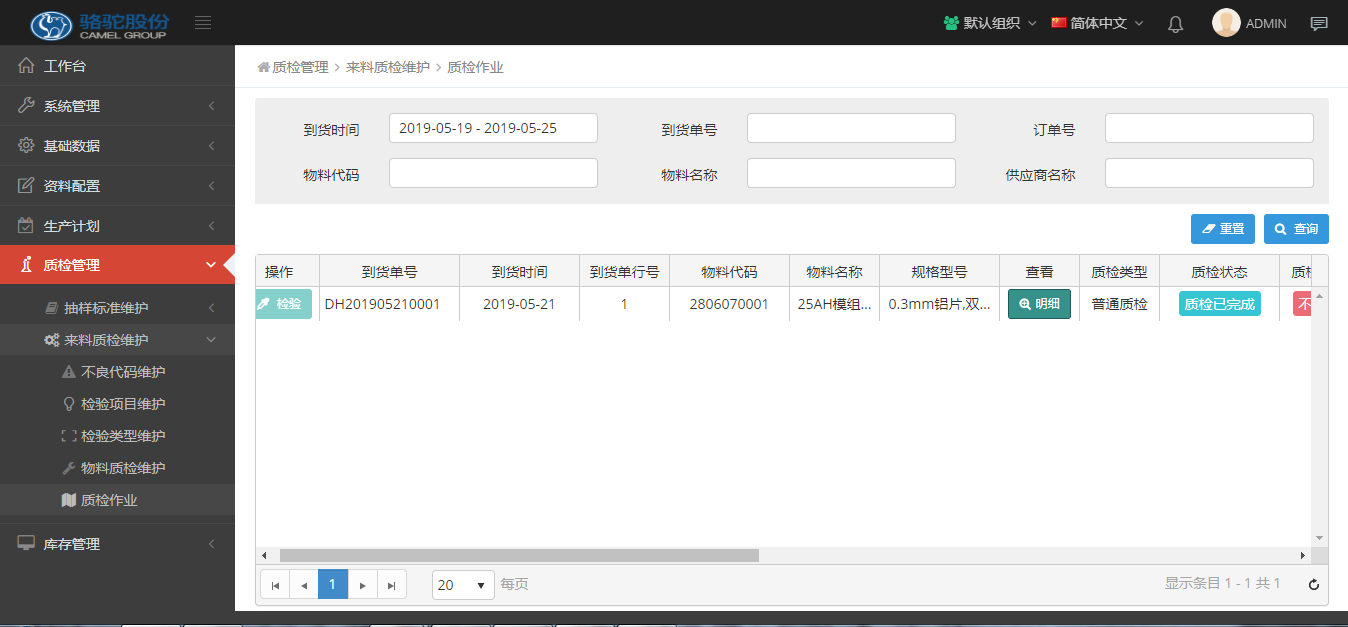The height and width of the screenshot is (627, 1348).
Task: Click cell 2806070001
Action: click(x=729, y=304)
